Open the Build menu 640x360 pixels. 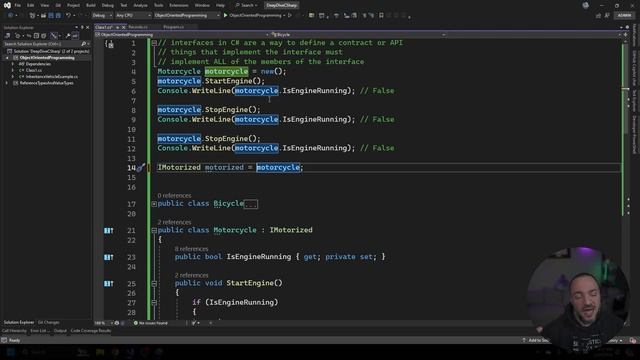pyautogui.click(x=91, y=5)
